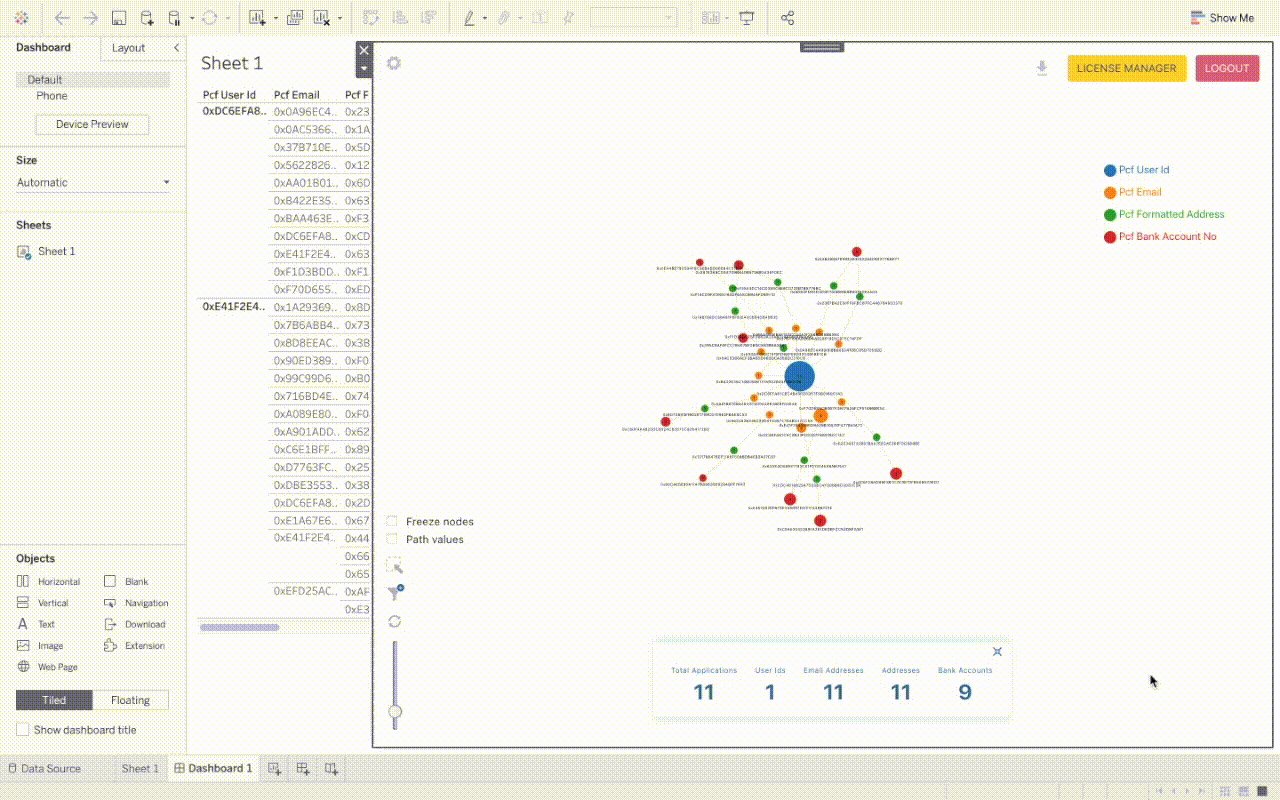Switch to the Sheet 1 tab
This screenshot has width=1280, height=800.
pyautogui.click(x=140, y=768)
